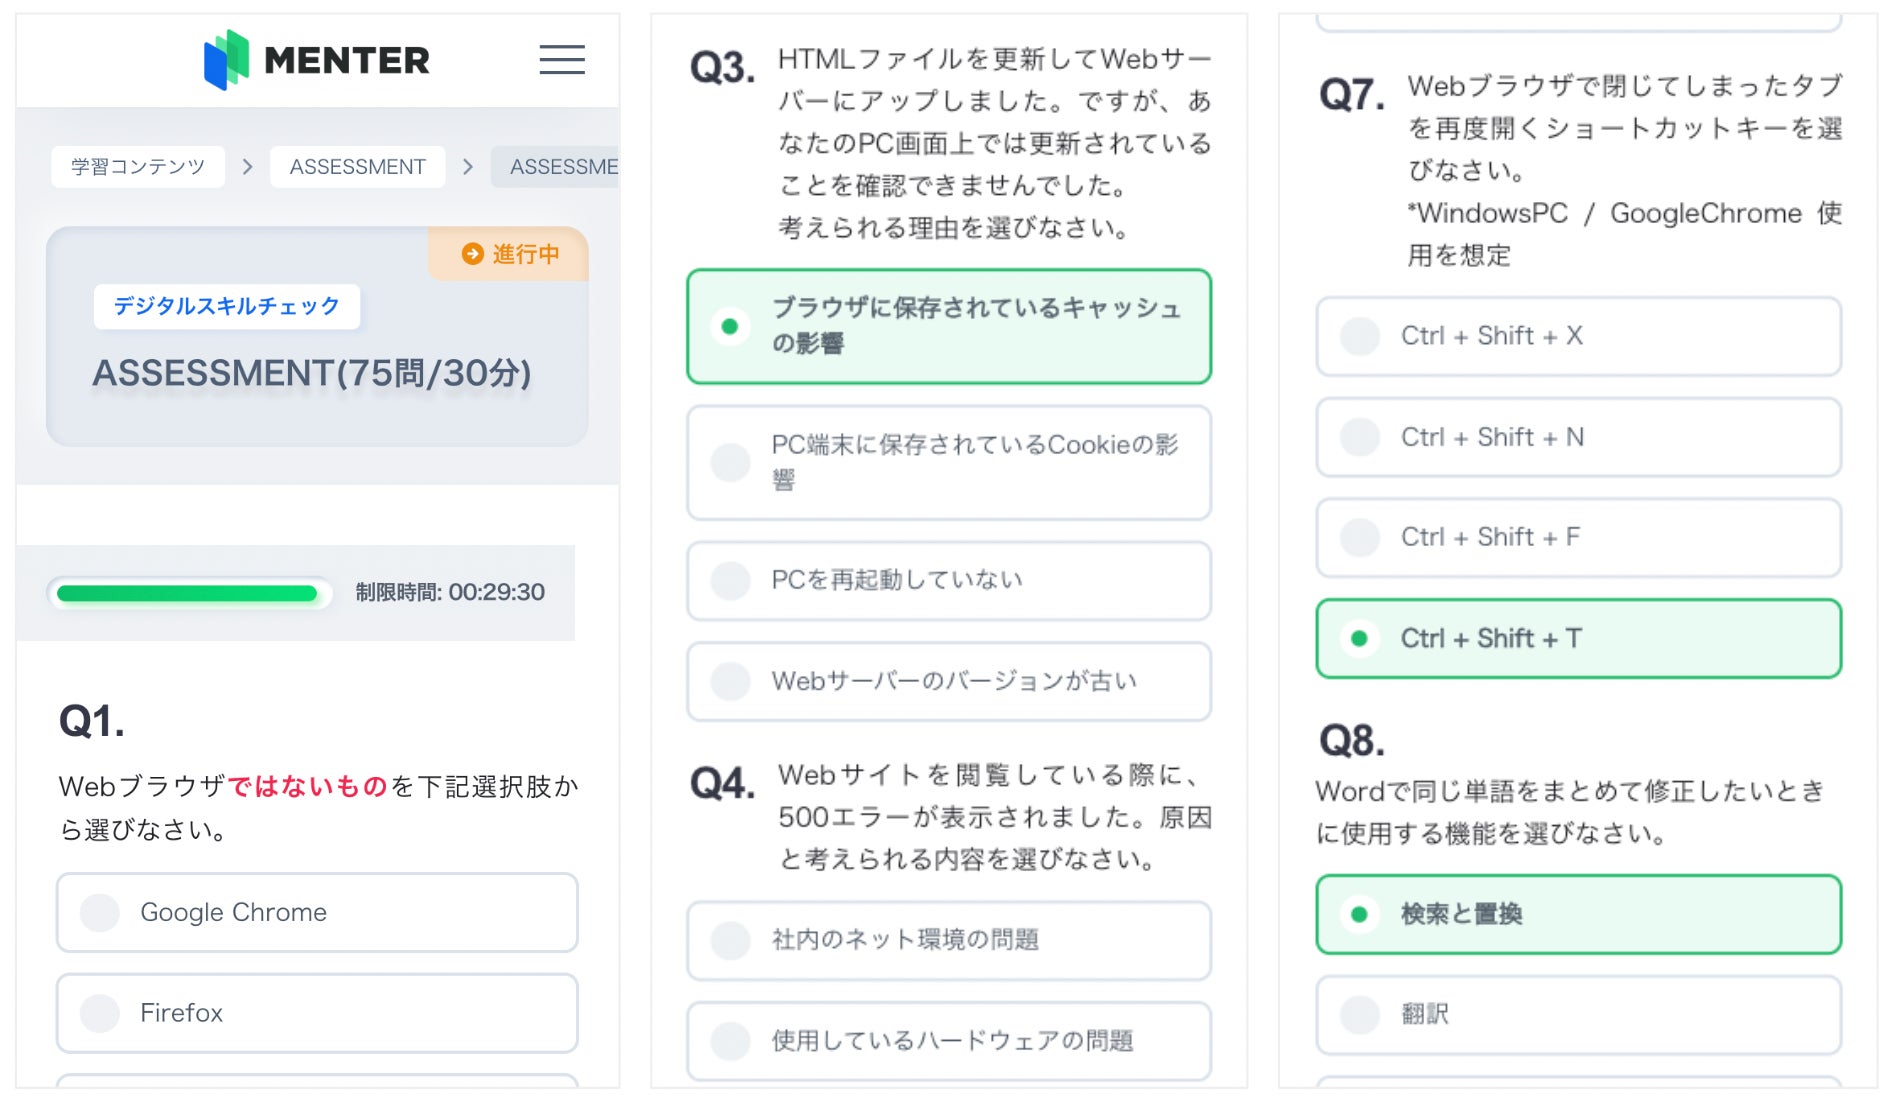Select Webサーバーのバージョンが古い answer
Screen dimensions: 1892x1102
[948, 681]
